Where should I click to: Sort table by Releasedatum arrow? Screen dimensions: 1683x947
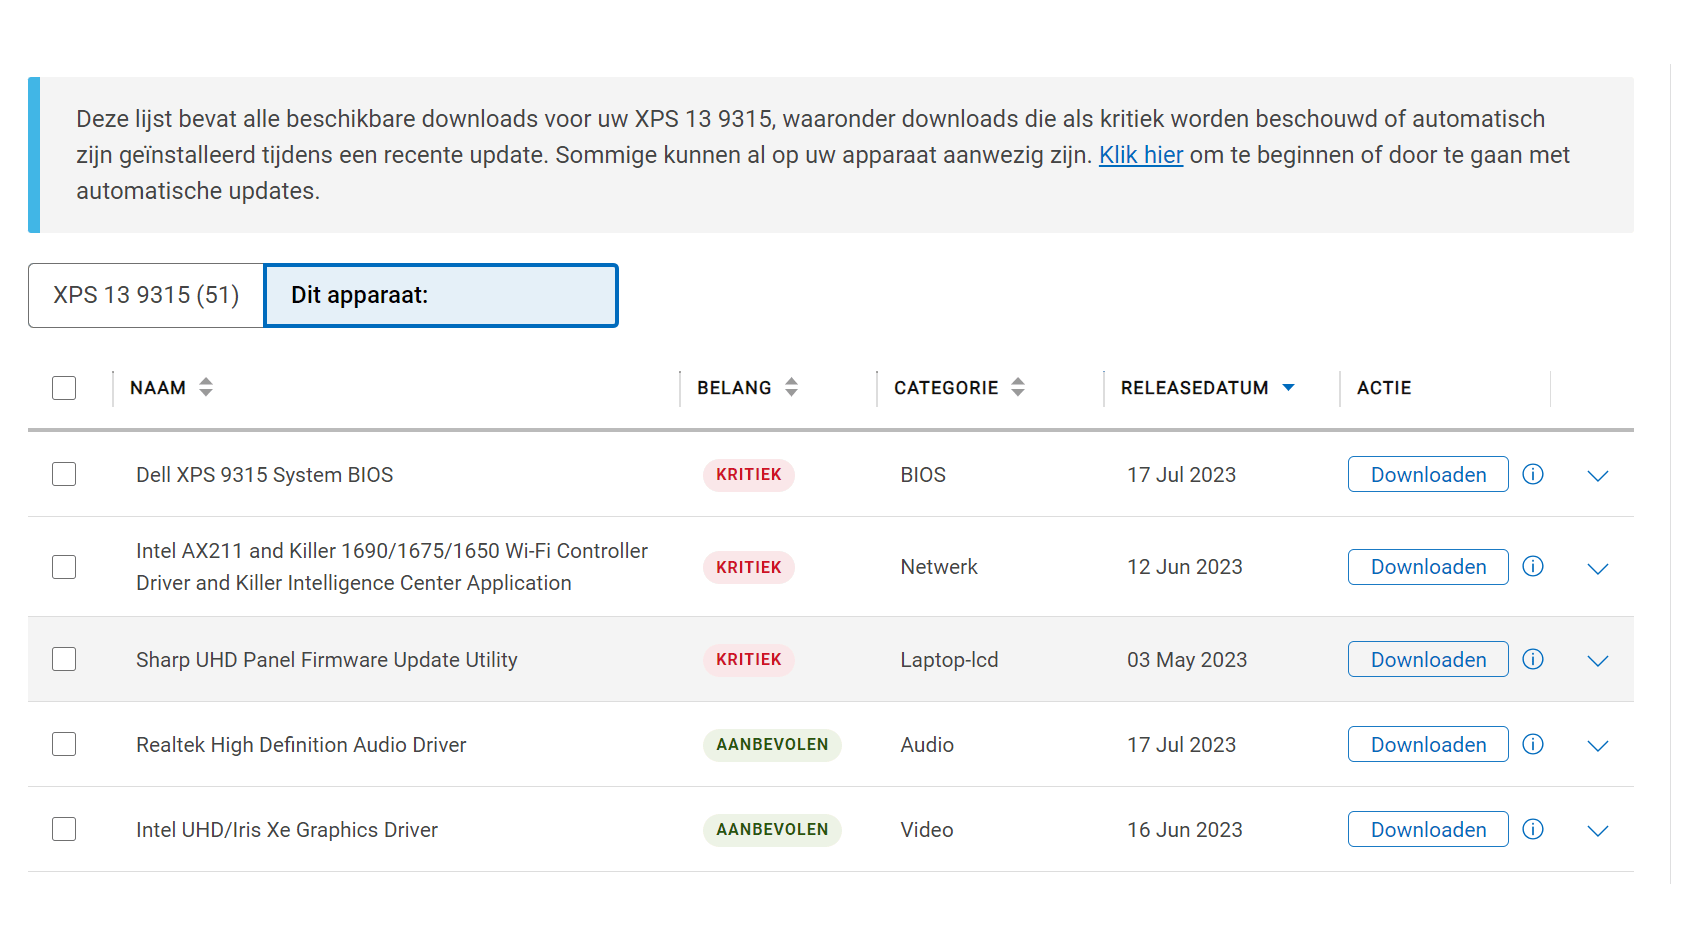[1288, 387]
